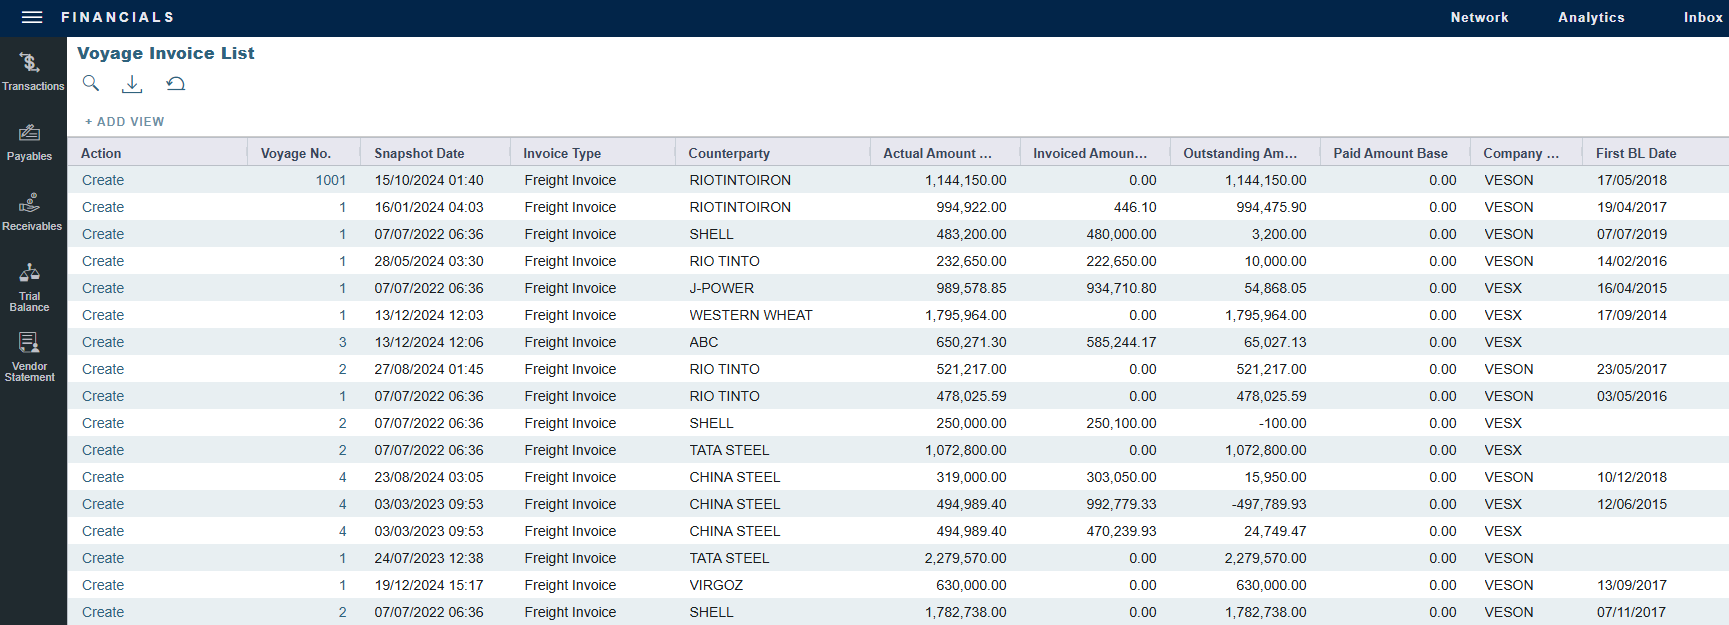Open the Network menu
1729x625 pixels.
point(1479,17)
